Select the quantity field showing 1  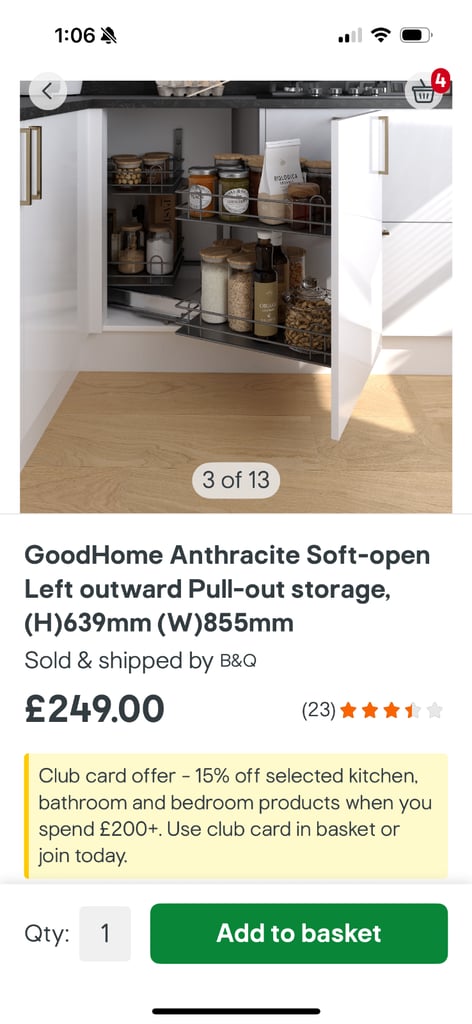pyautogui.click(x=105, y=933)
